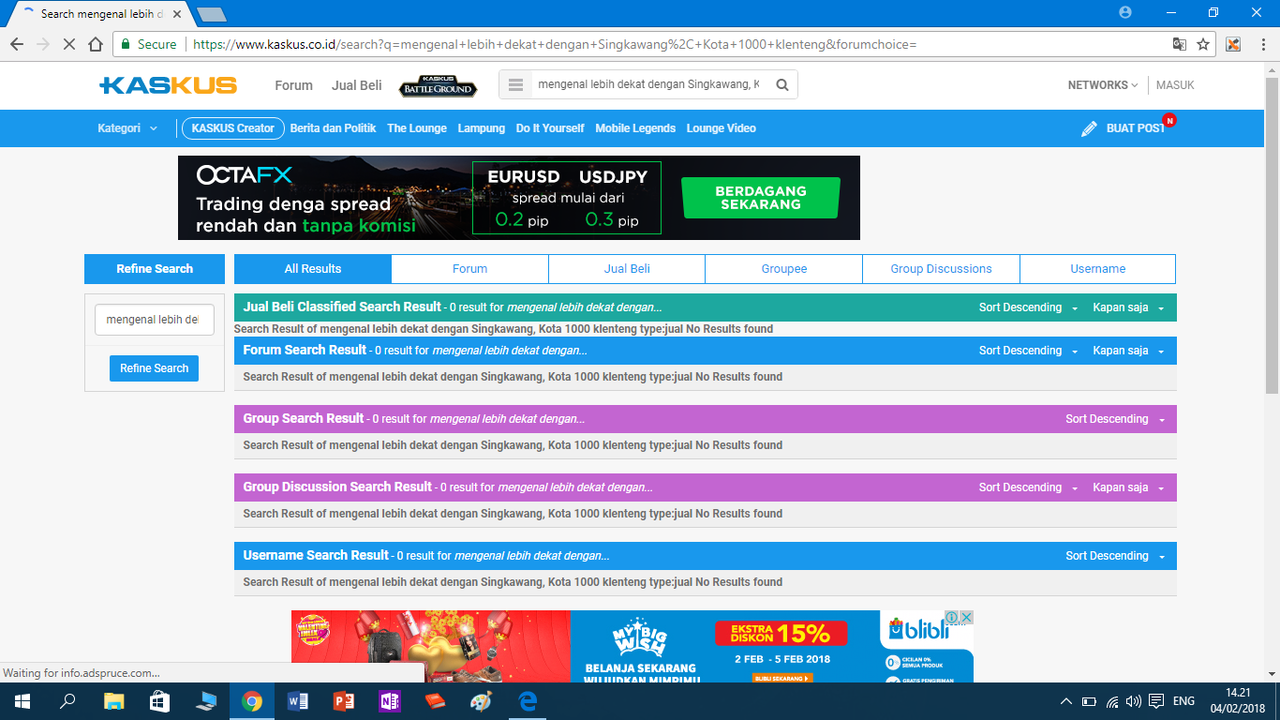1280x720 pixels.
Task: Open Sort Descending in Group Discussion results
Action: click(x=1028, y=488)
